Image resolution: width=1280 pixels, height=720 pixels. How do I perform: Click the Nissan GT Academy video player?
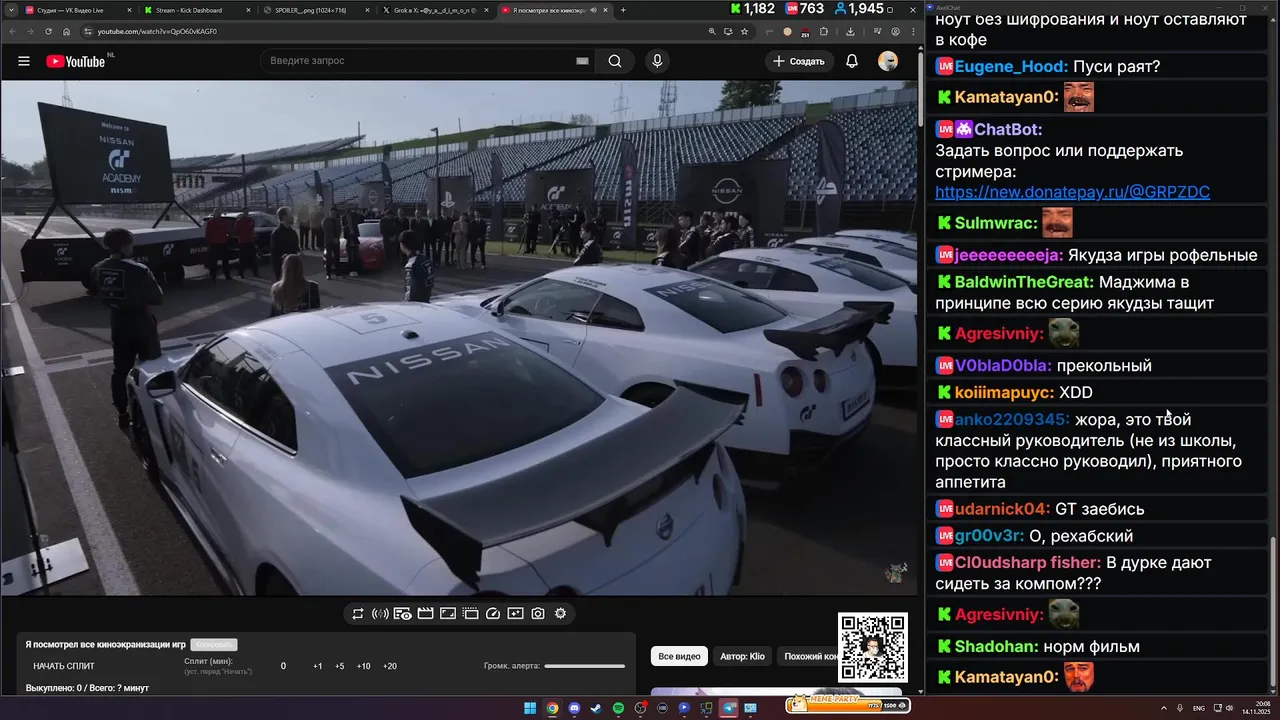458,338
